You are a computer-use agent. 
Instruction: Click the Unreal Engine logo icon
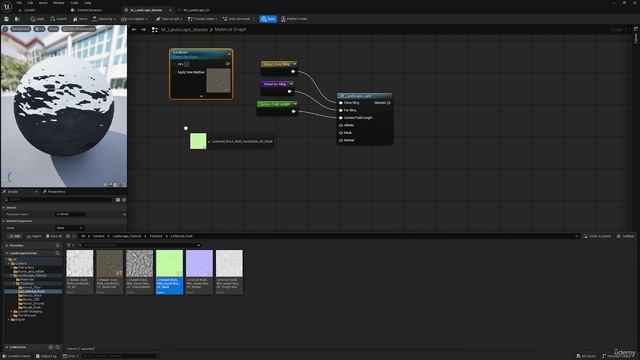click(x=7, y=6)
